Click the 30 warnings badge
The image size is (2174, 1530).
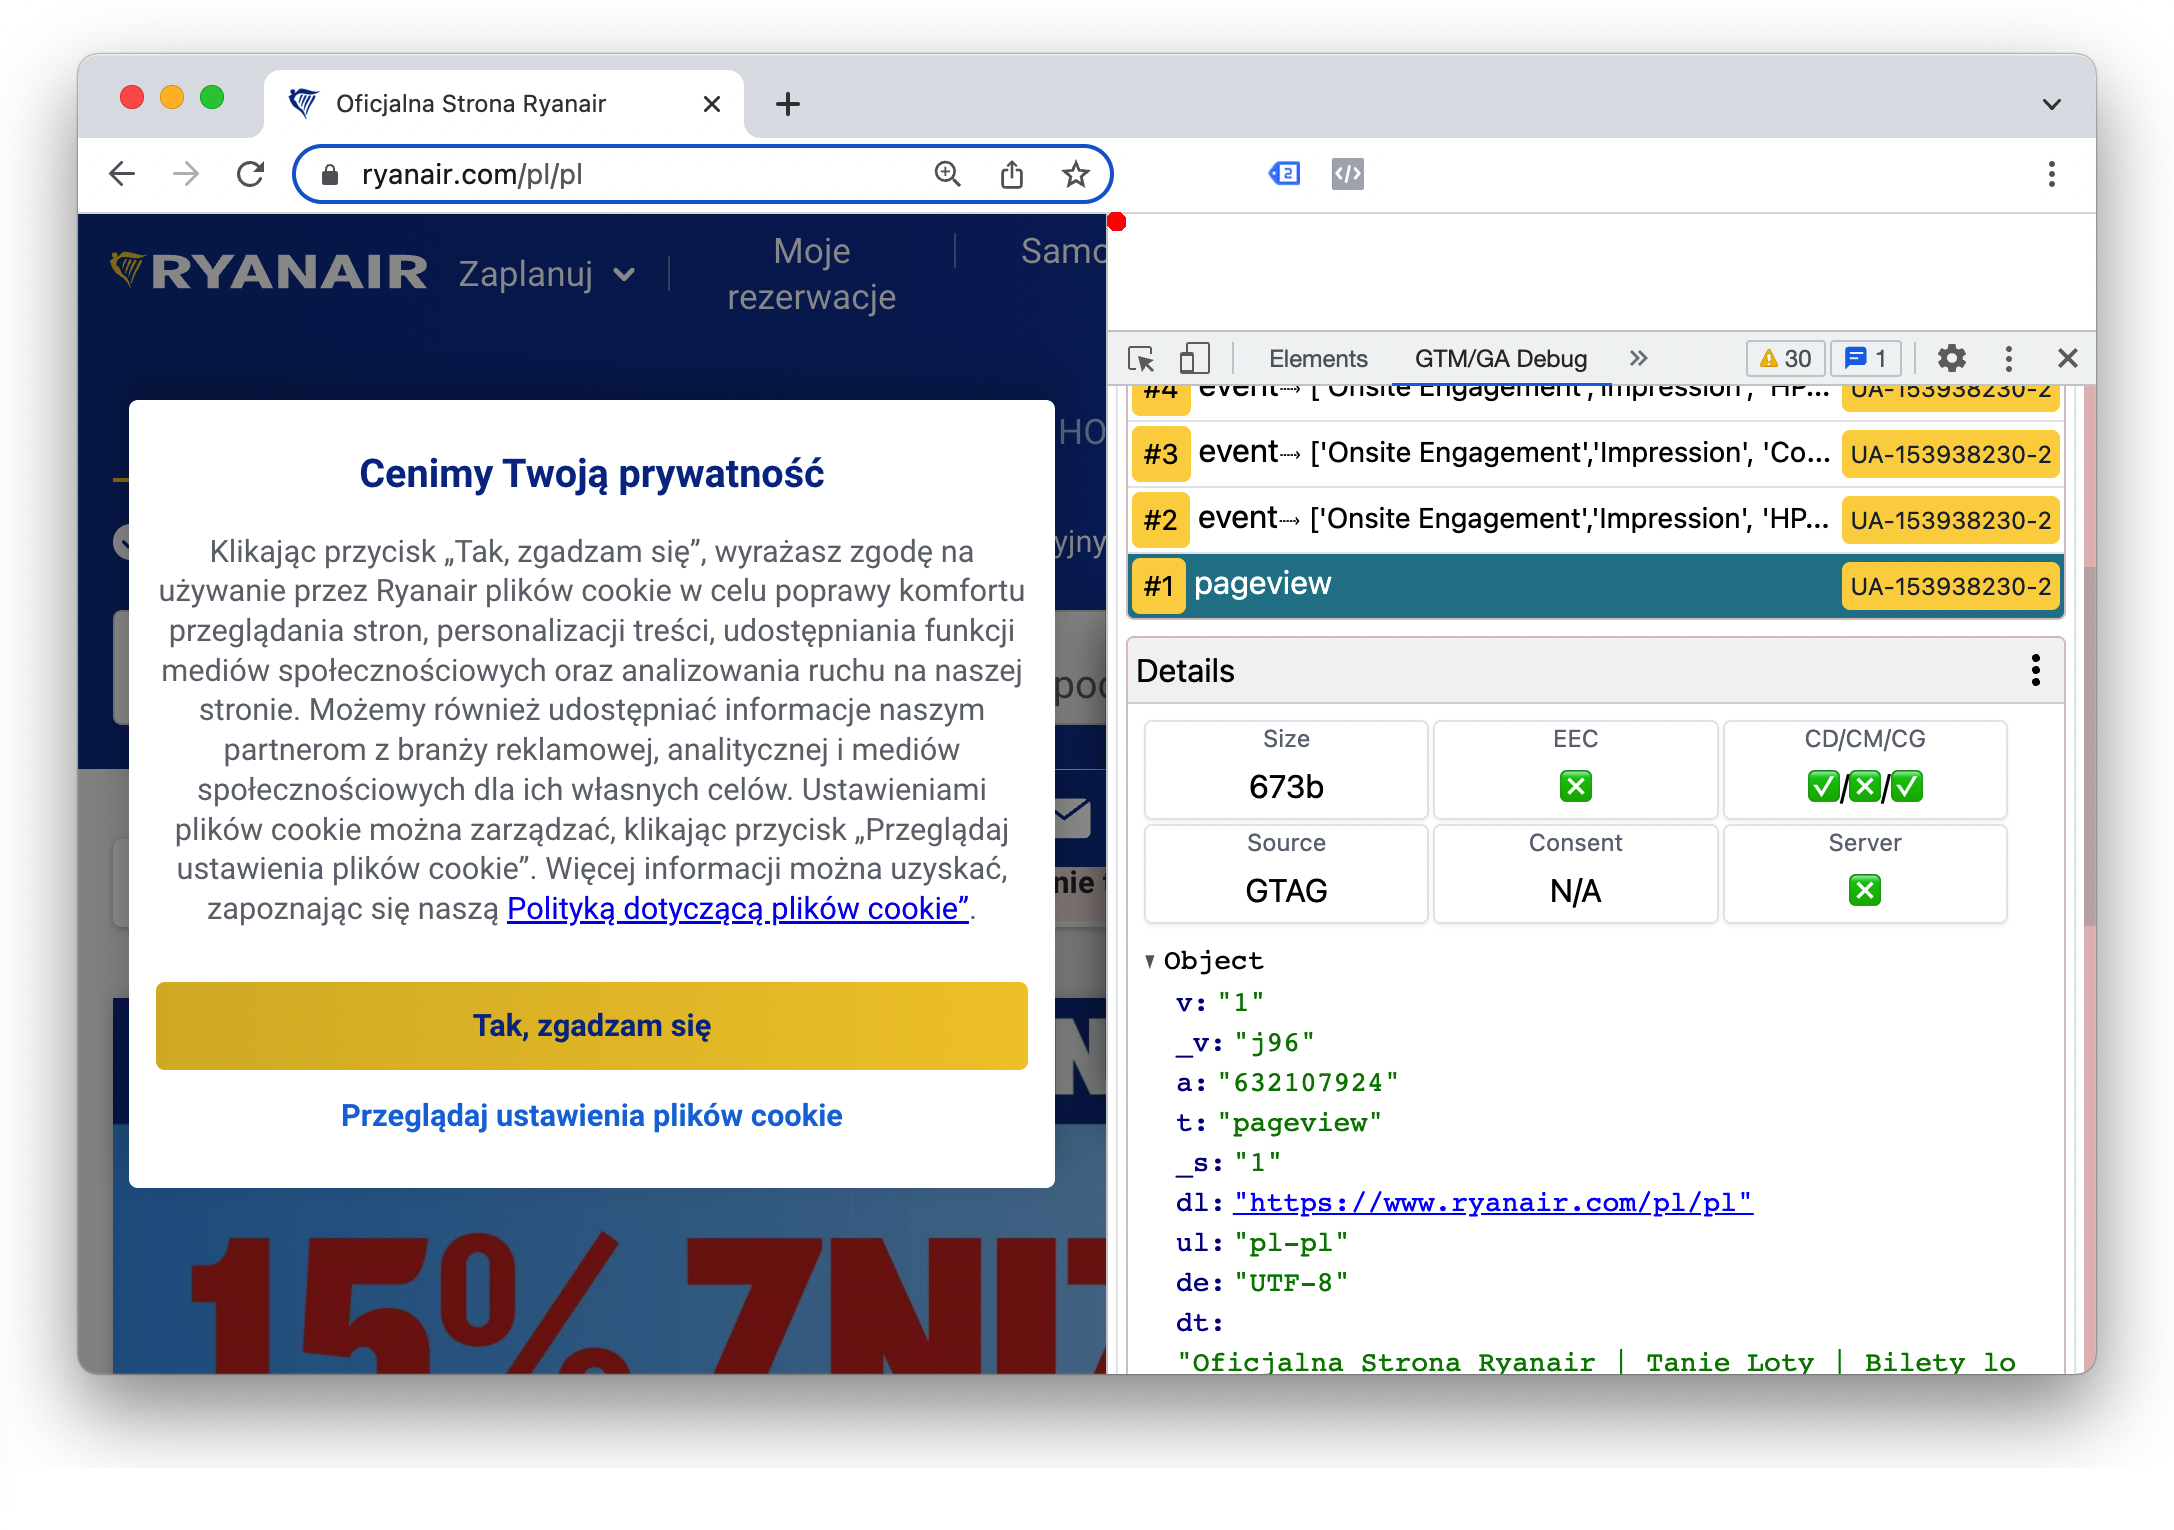coord(1785,358)
